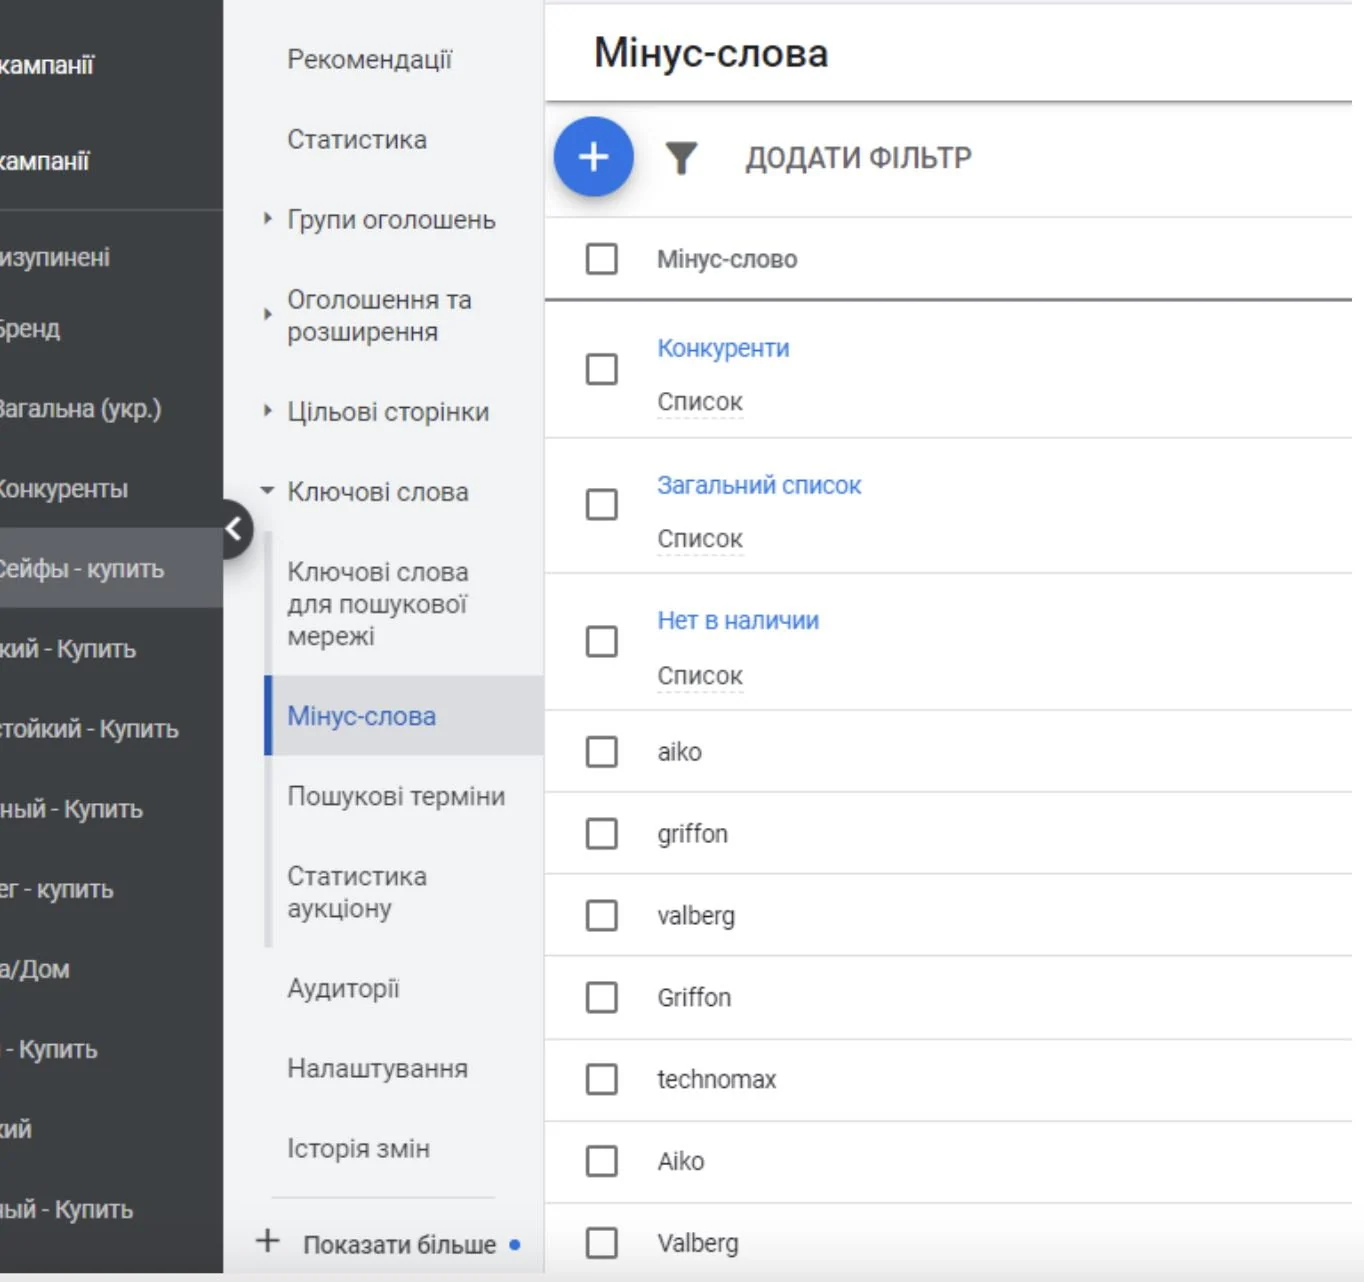Collapse Ключові слова section arrow
Viewport: 1364px width, 1282px height.
click(267, 490)
